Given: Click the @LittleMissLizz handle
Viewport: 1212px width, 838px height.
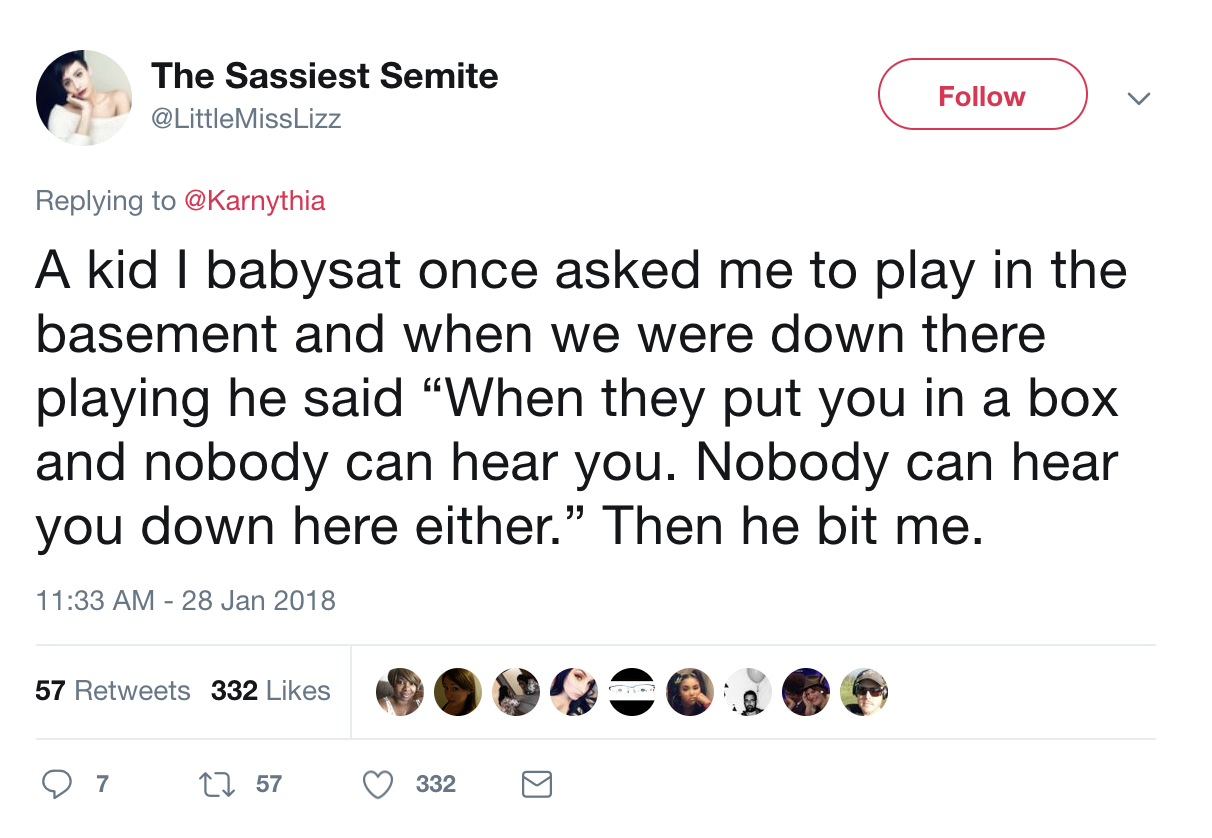Looking at the screenshot, I should pyautogui.click(x=246, y=119).
